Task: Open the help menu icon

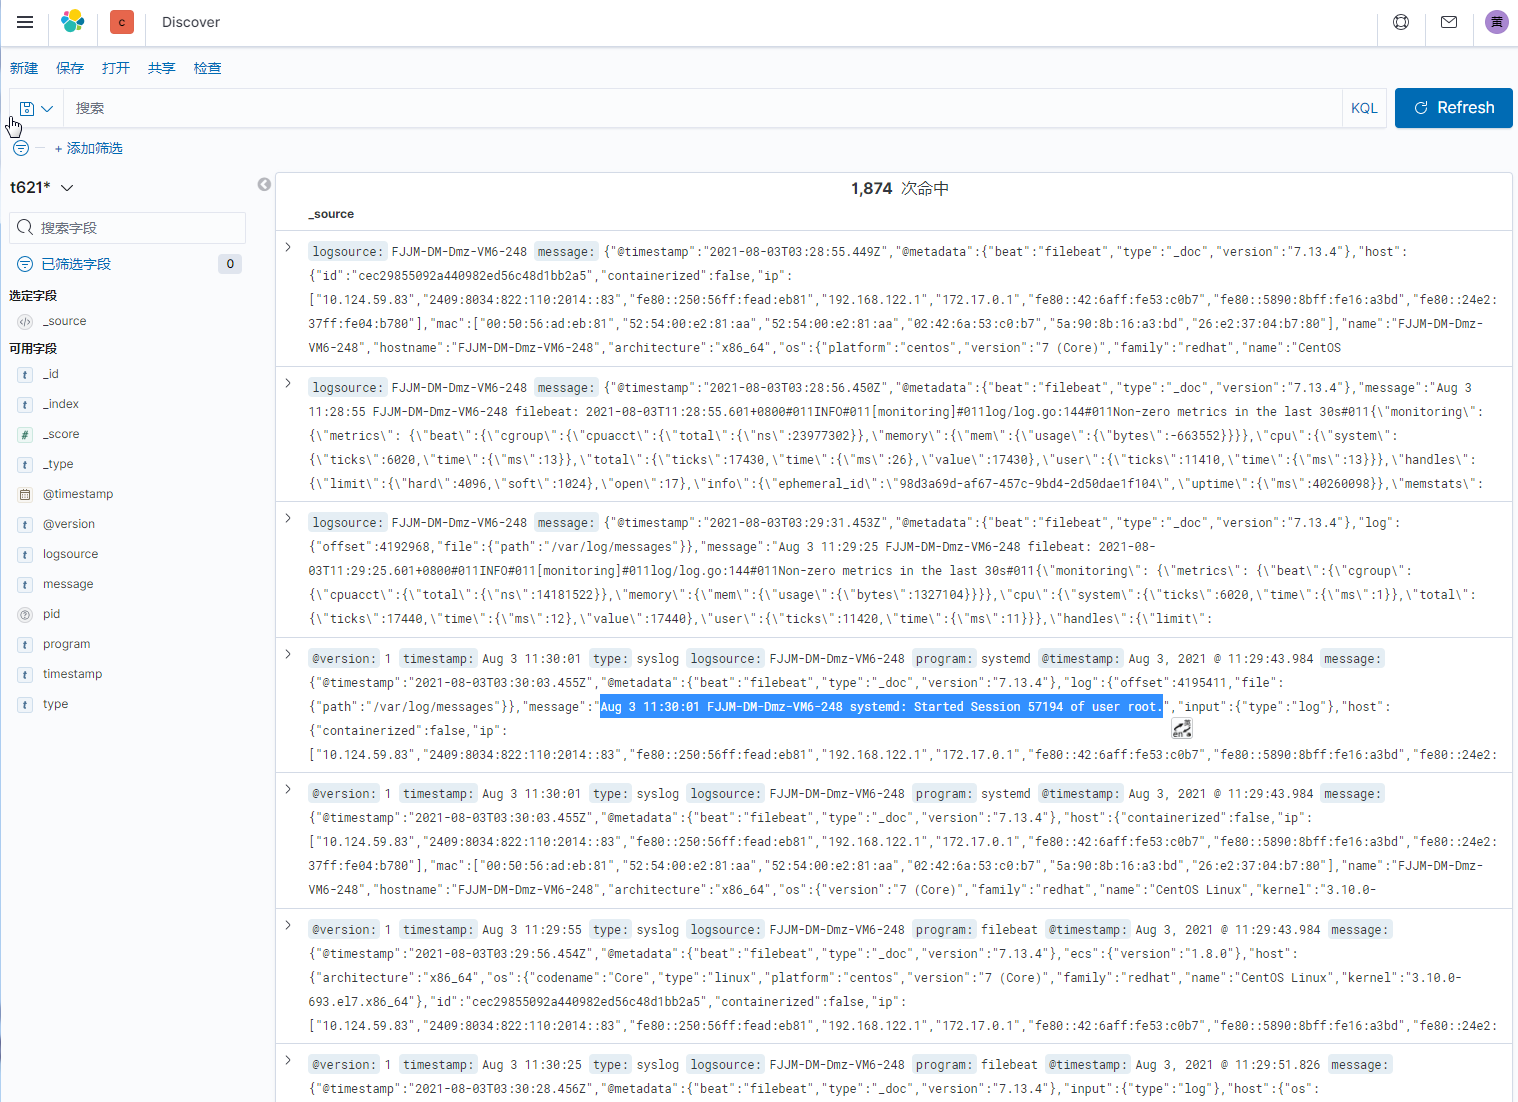Action: tap(1401, 22)
